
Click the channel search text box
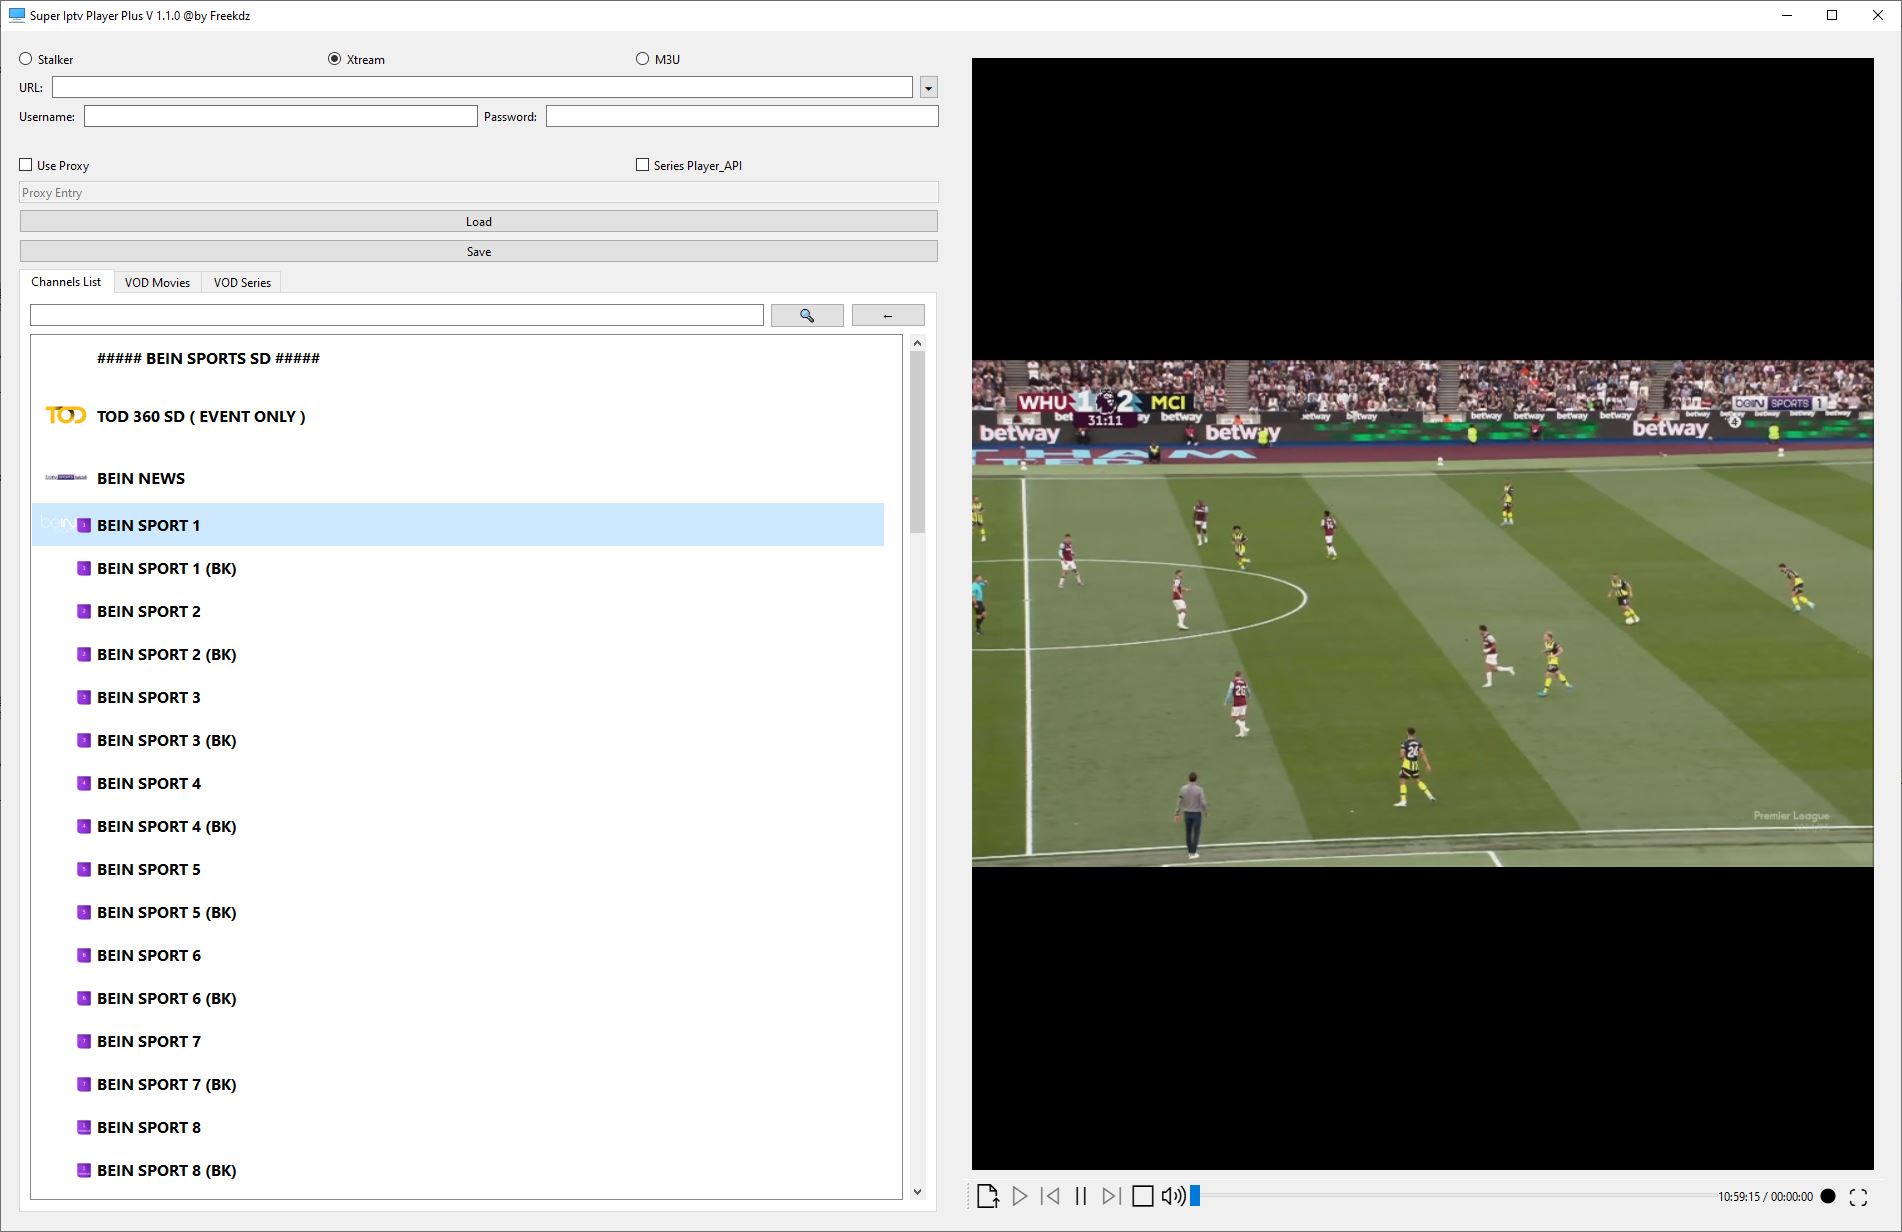pyautogui.click(x=397, y=316)
